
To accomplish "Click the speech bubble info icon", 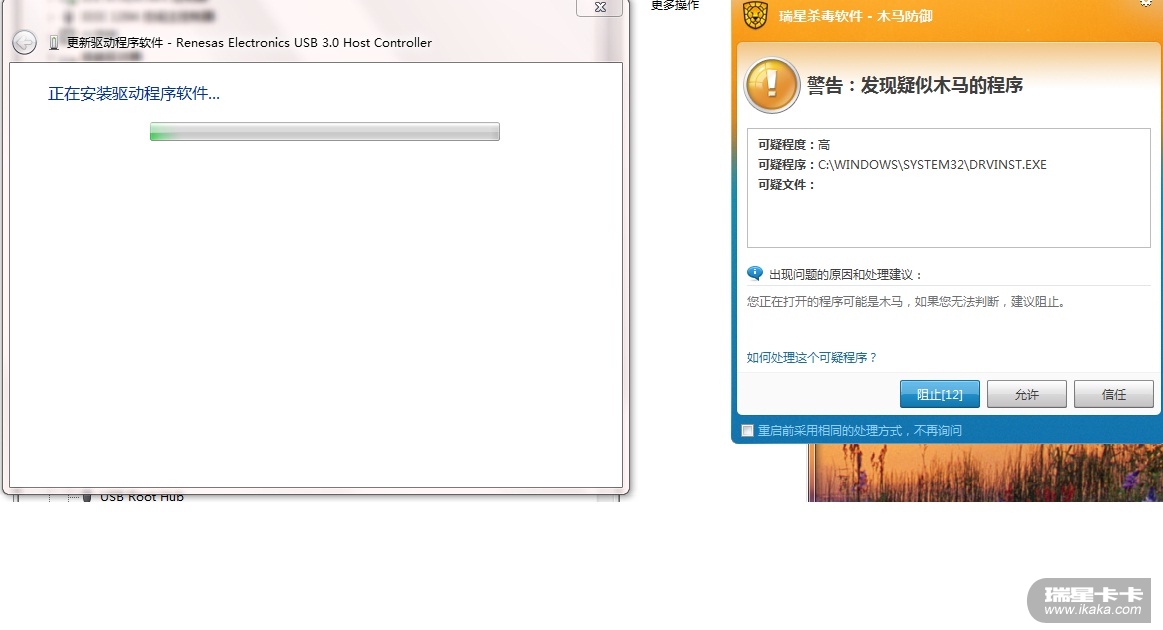I will (x=754, y=273).
